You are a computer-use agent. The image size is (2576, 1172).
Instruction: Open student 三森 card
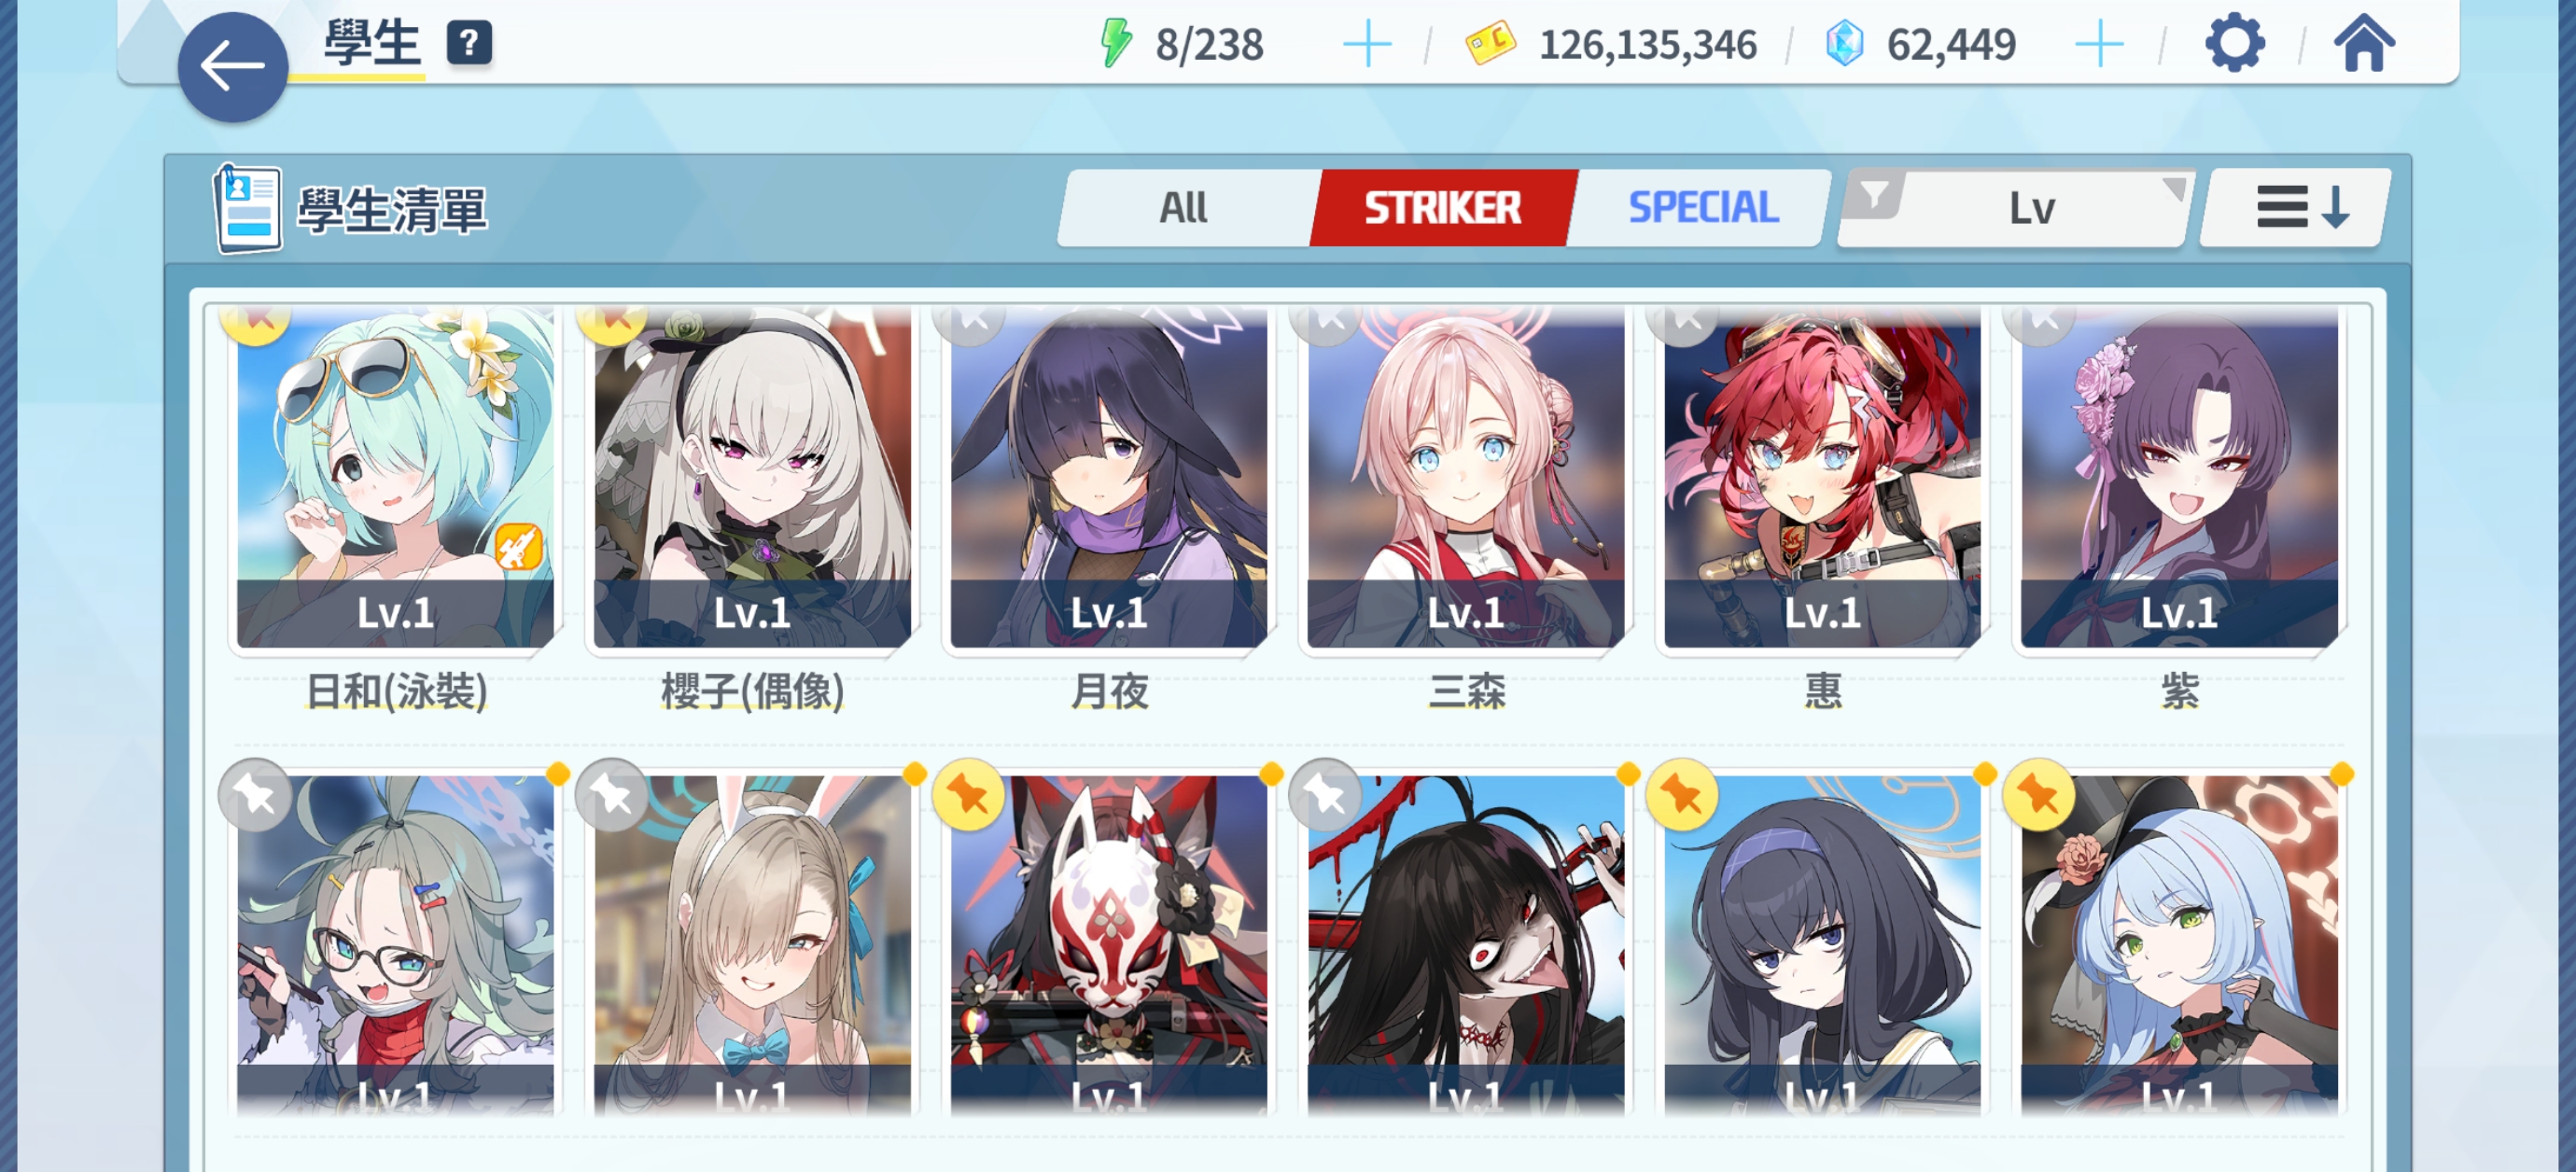(x=1465, y=480)
